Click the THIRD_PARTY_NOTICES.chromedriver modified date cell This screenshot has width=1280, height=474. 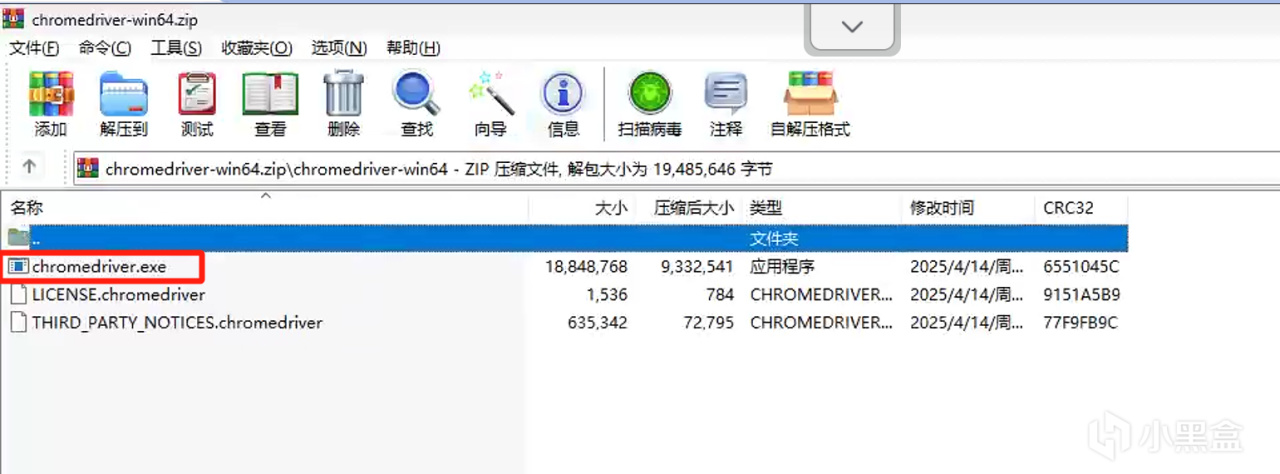[967, 323]
